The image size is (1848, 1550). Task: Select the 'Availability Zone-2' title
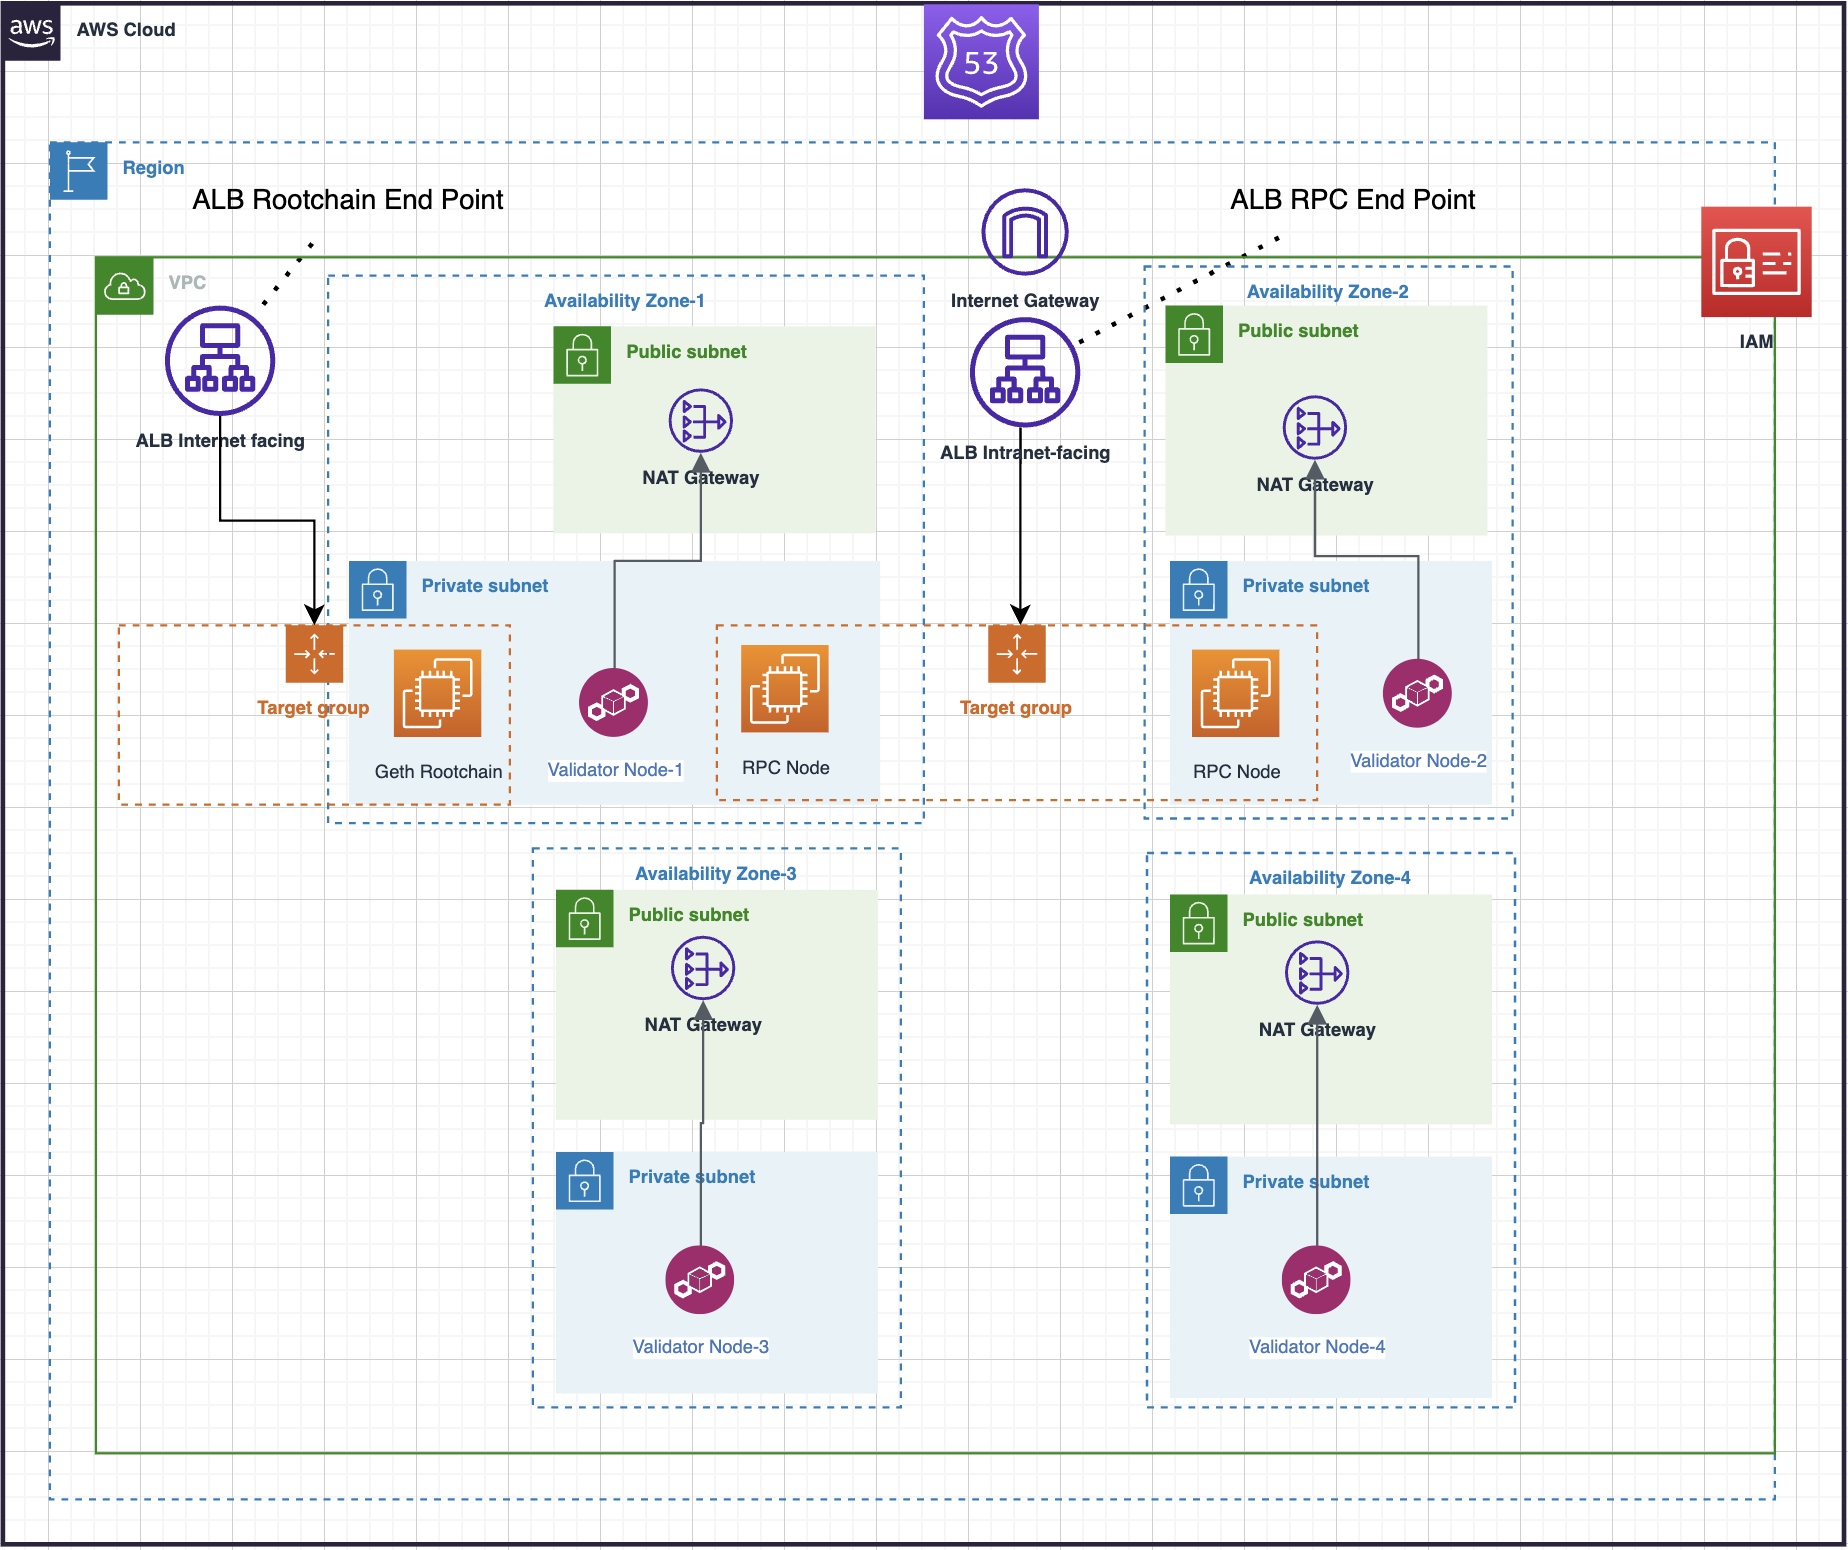(1327, 292)
